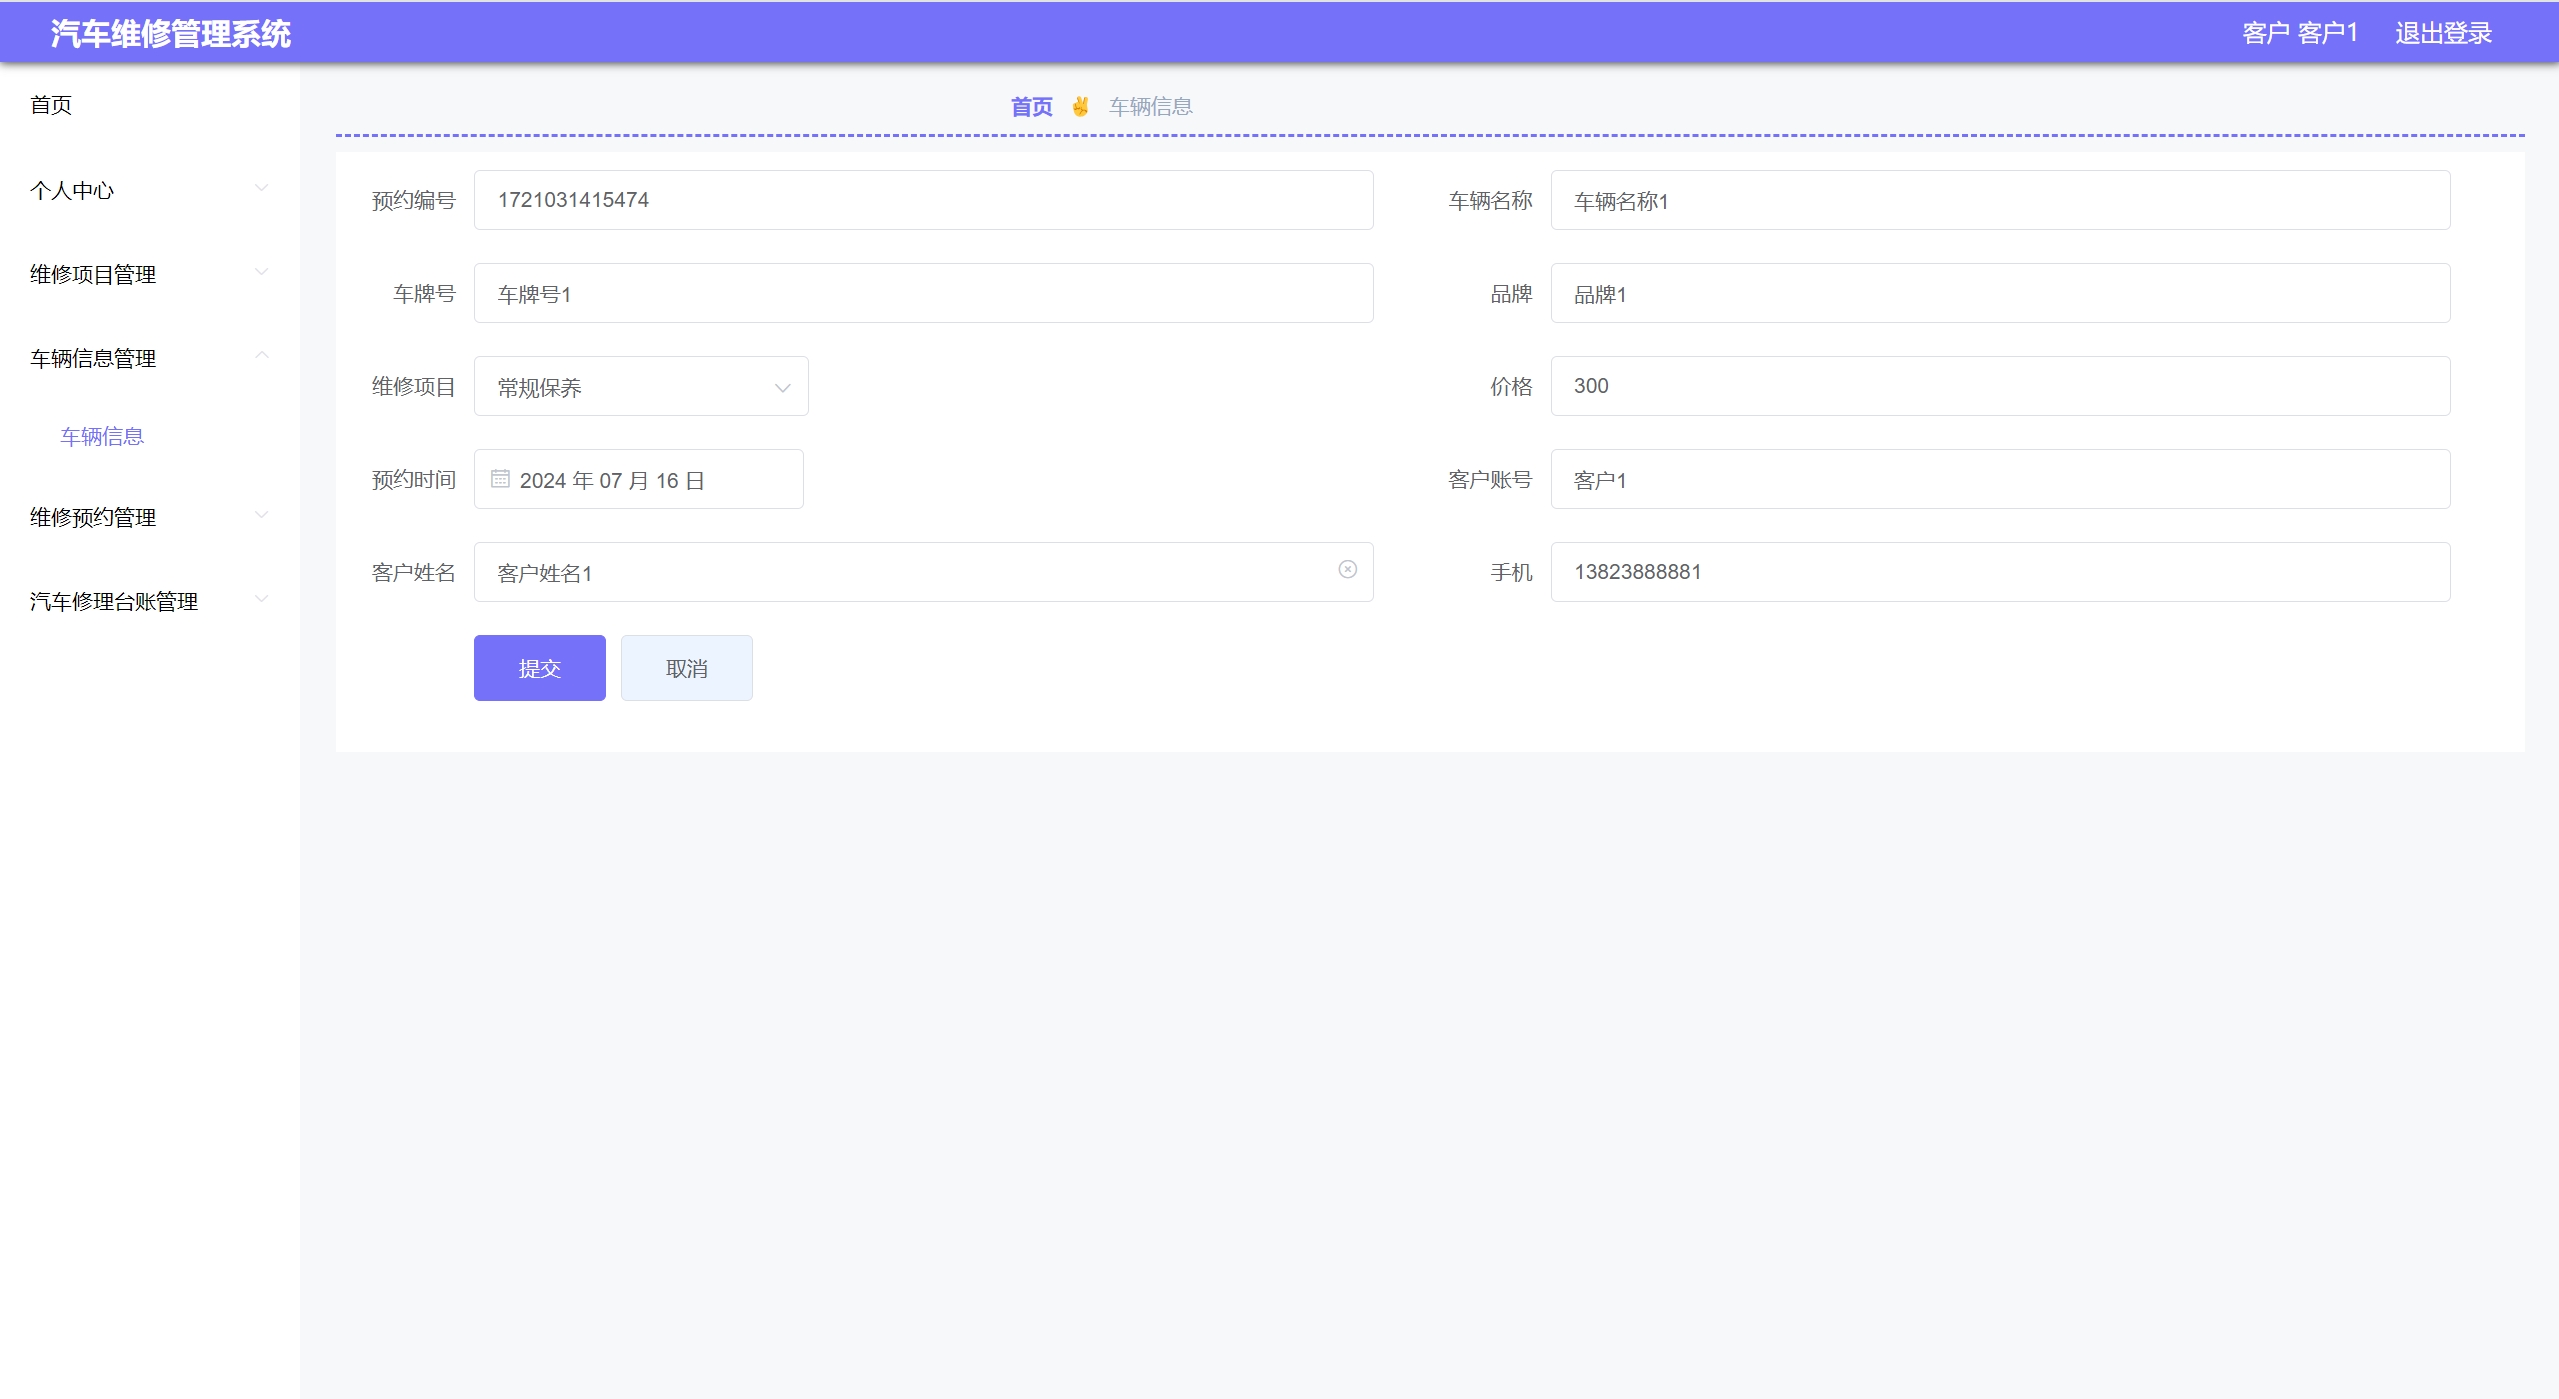Screen dimensions: 2559x1399
Task: Click the 预约编号 input field
Action: 922,200
